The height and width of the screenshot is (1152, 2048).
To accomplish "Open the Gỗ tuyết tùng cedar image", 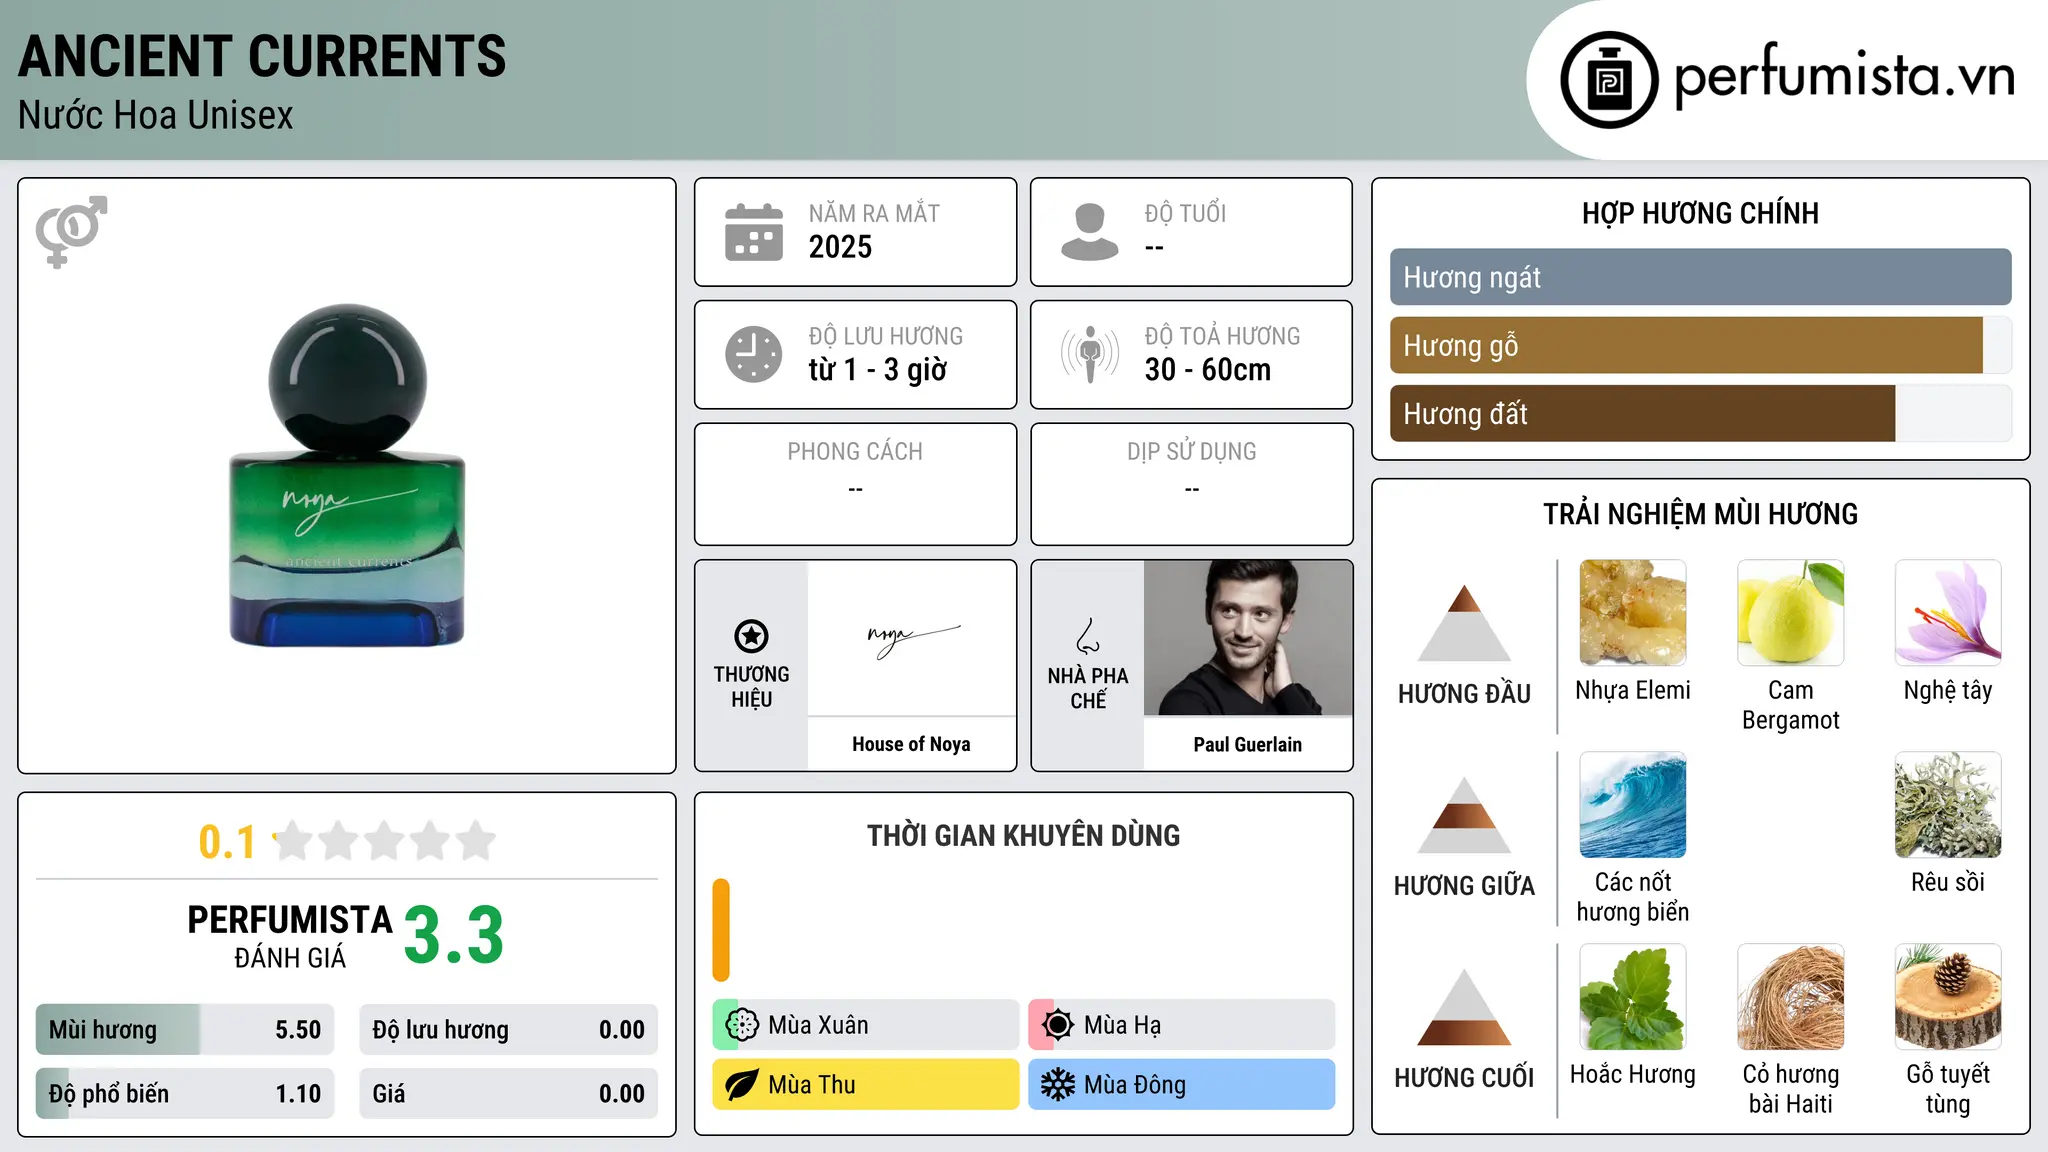I will click(1948, 997).
